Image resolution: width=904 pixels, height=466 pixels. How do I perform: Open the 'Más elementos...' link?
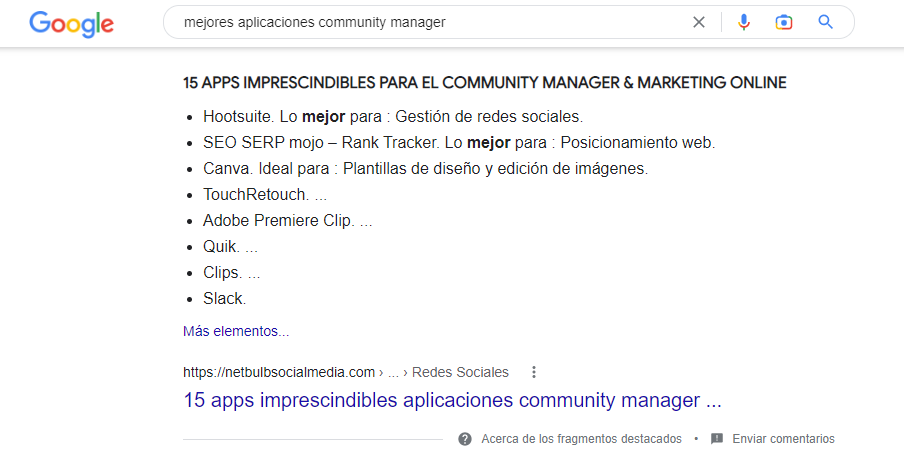(x=236, y=331)
